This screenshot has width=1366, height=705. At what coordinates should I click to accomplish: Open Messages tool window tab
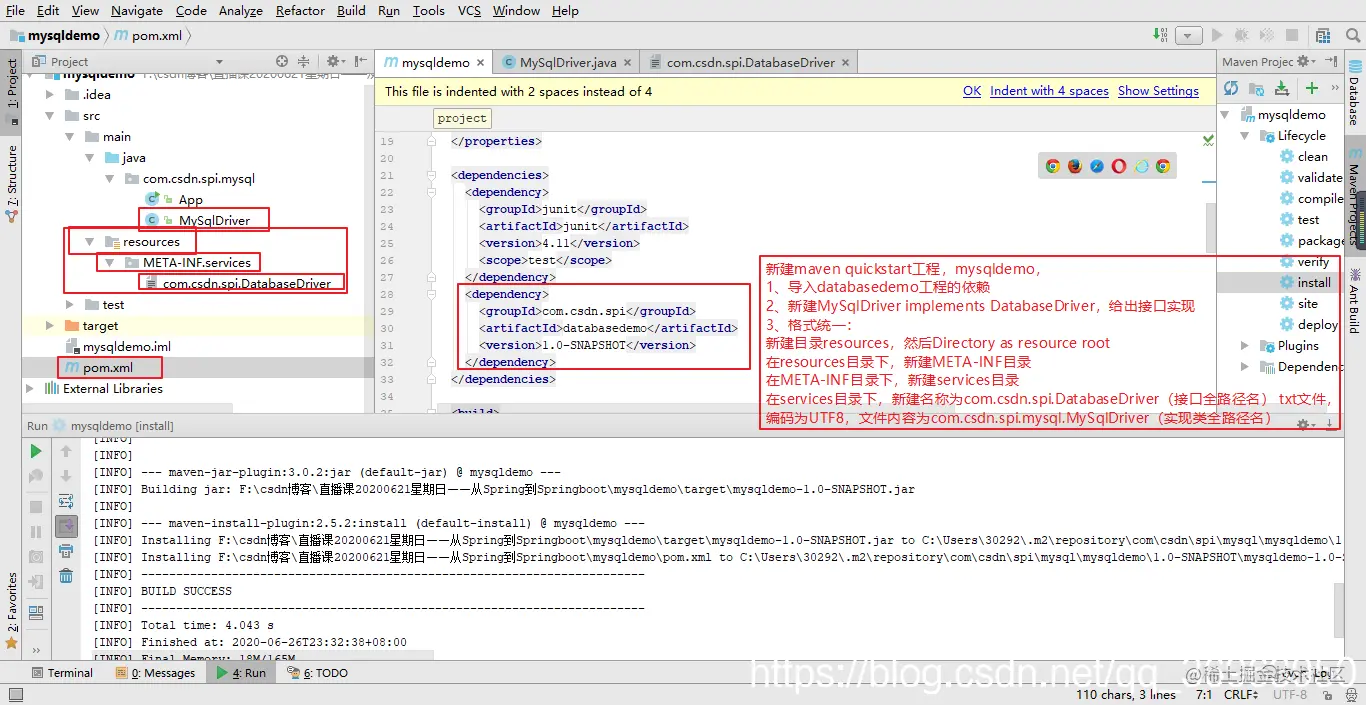[x=155, y=673]
